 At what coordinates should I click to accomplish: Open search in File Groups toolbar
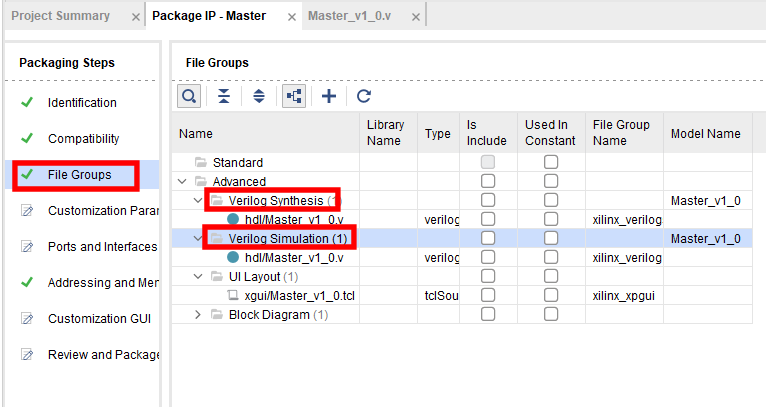pyautogui.click(x=189, y=96)
